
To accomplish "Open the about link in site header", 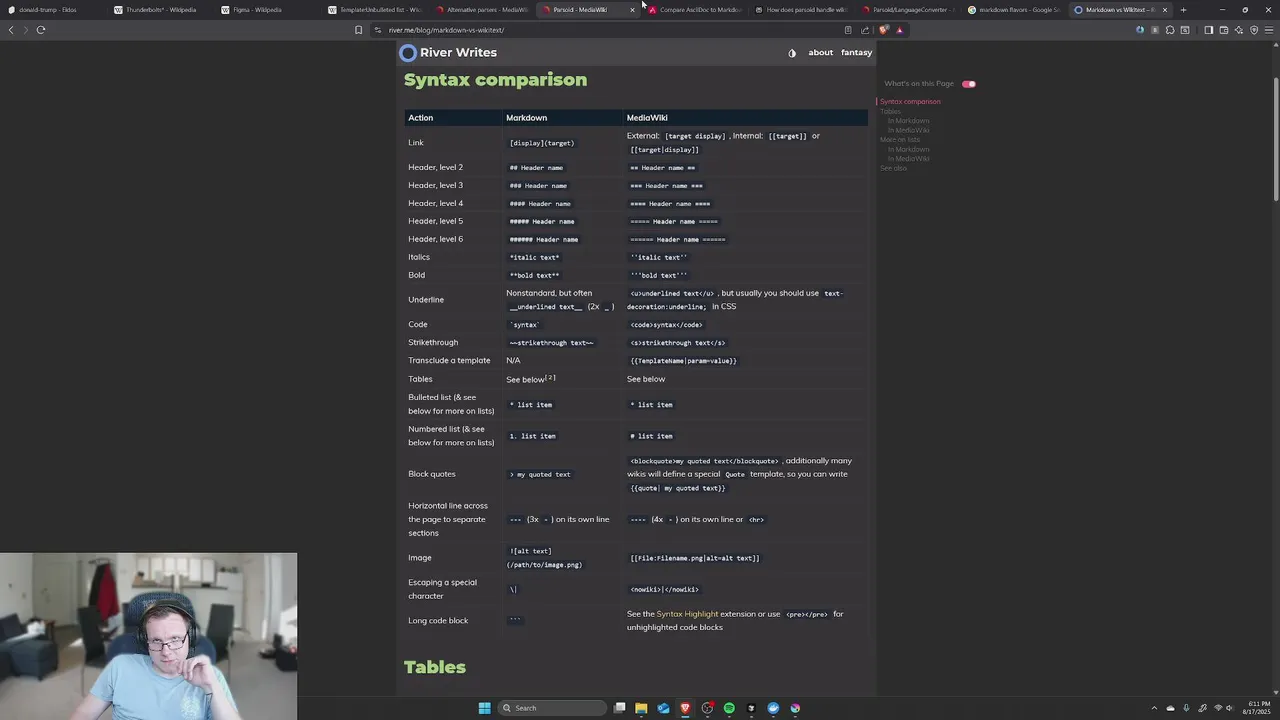I will point(820,53).
